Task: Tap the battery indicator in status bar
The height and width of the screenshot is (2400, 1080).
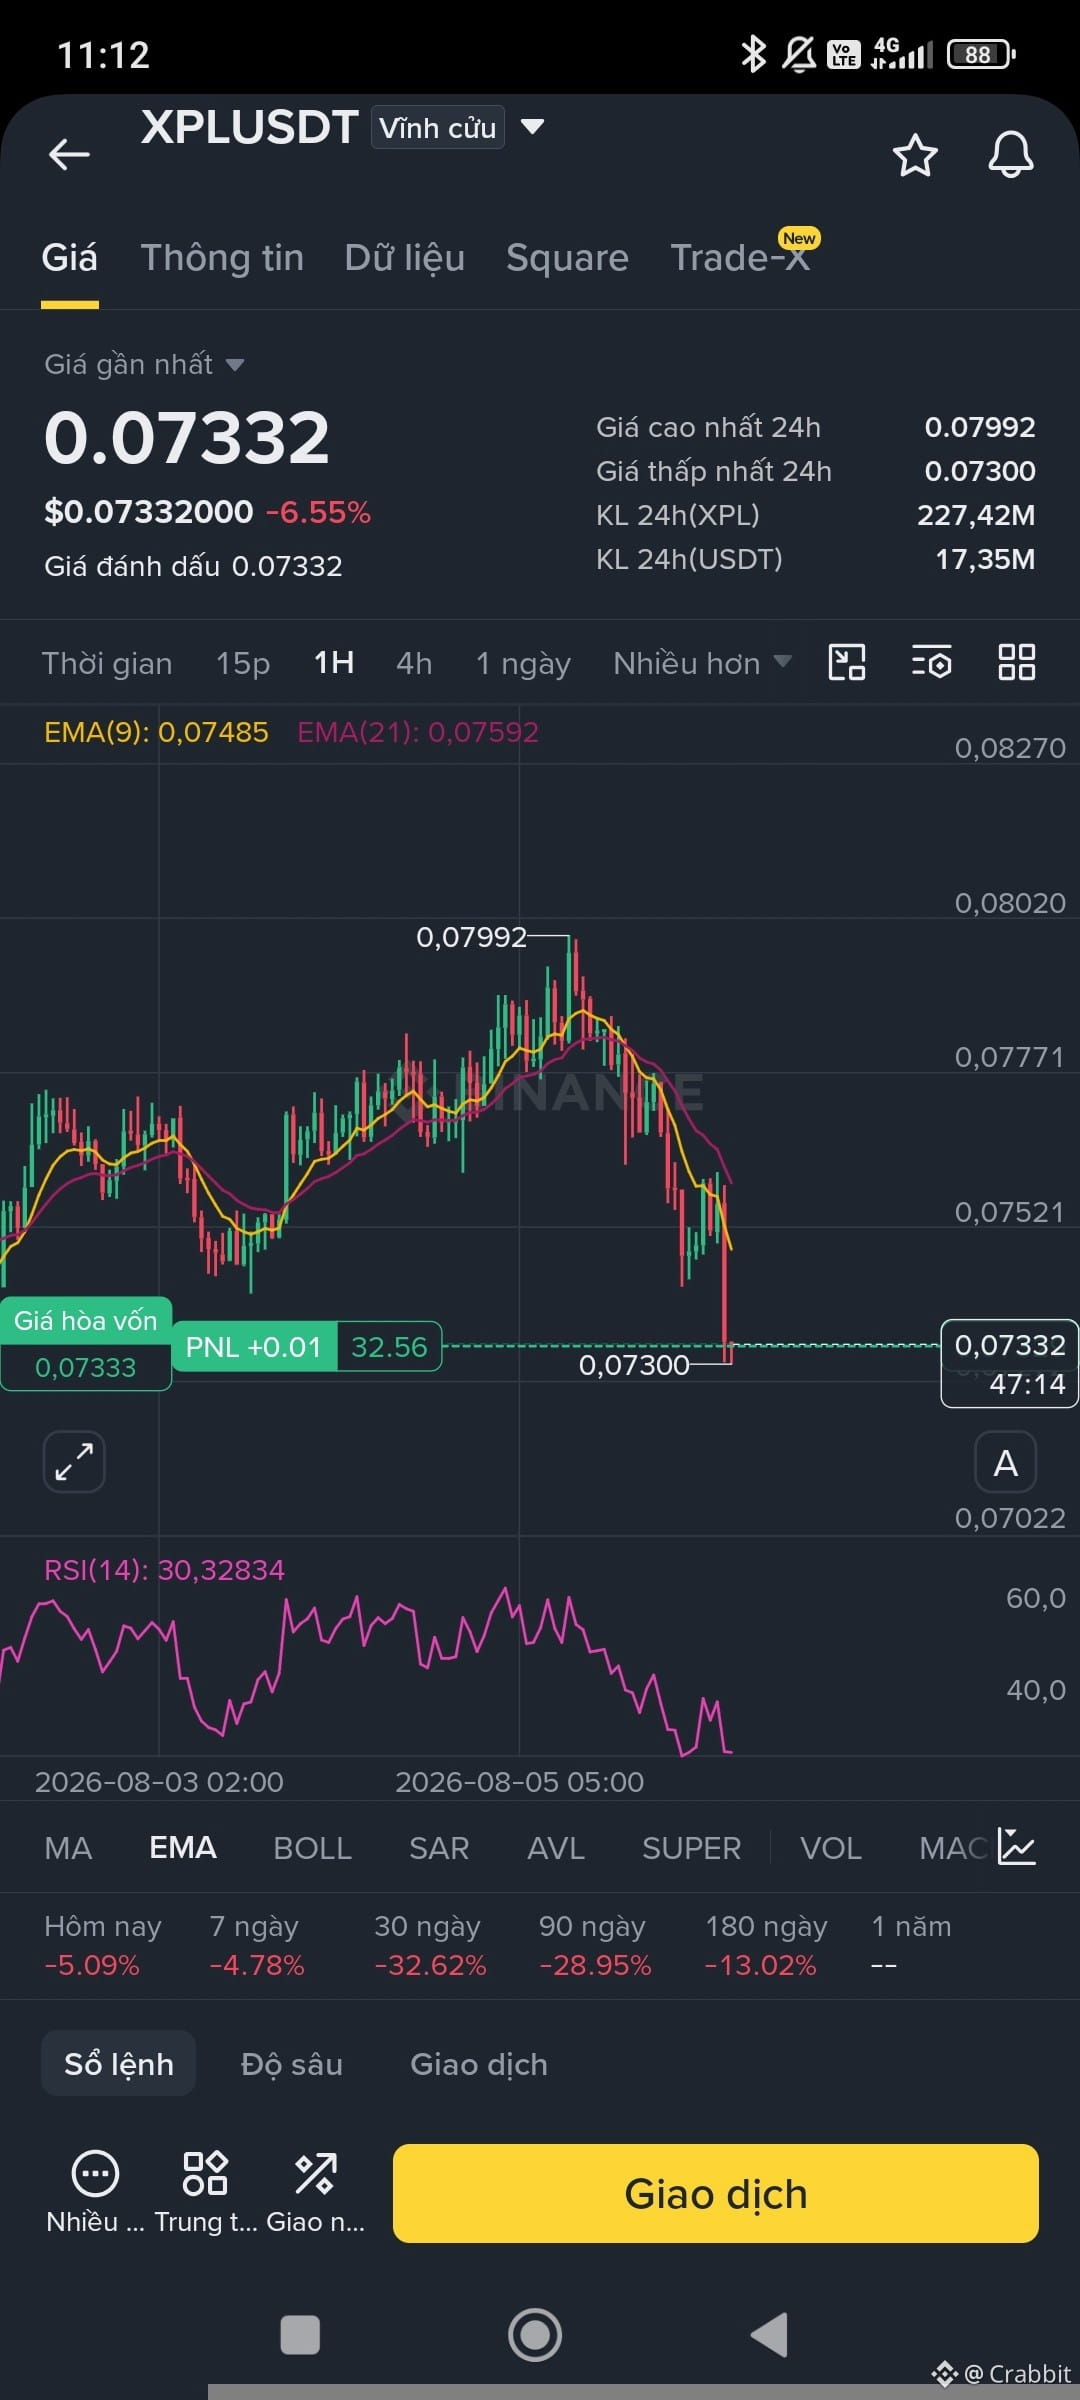Action: point(981,54)
